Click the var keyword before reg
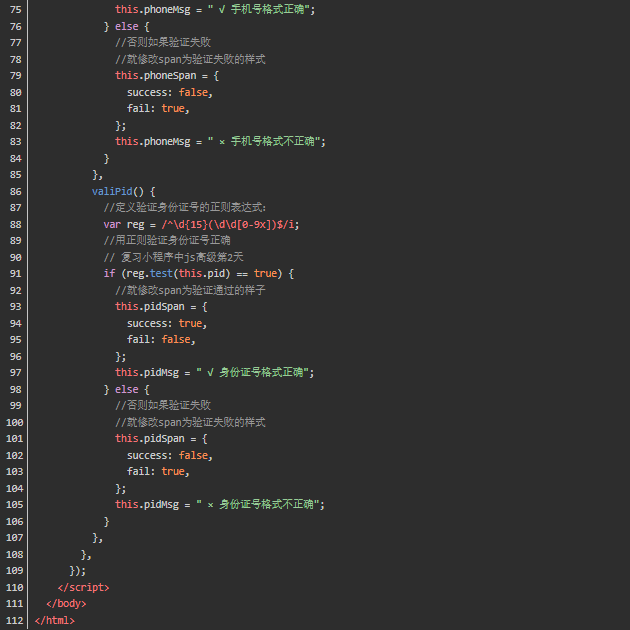 (111, 224)
